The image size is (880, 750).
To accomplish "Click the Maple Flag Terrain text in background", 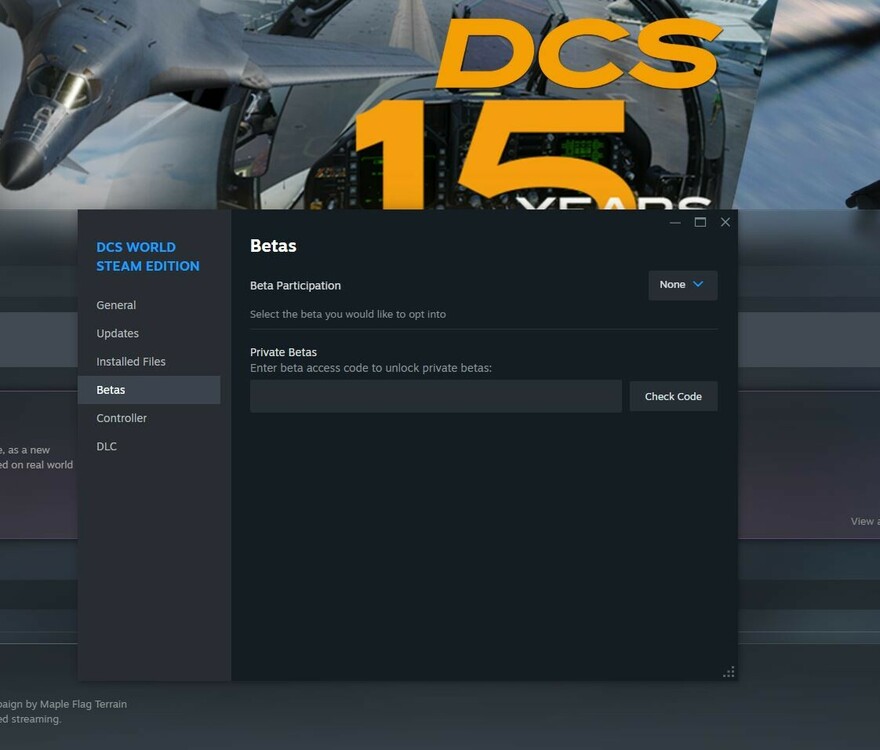I will point(83,704).
